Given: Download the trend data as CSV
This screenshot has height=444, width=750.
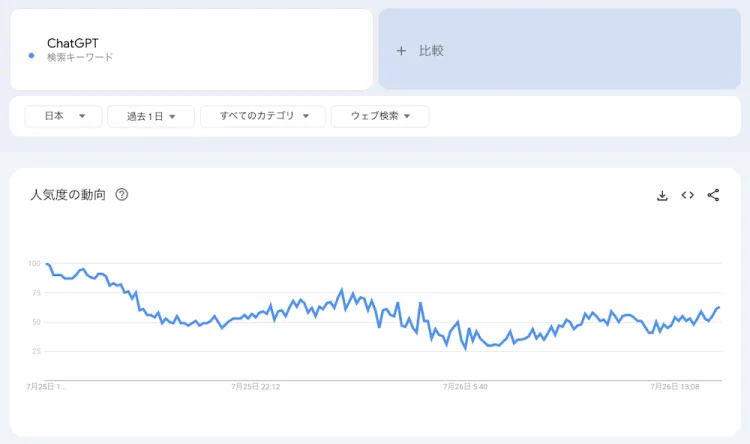Looking at the screenshot, I should (662, 195).
